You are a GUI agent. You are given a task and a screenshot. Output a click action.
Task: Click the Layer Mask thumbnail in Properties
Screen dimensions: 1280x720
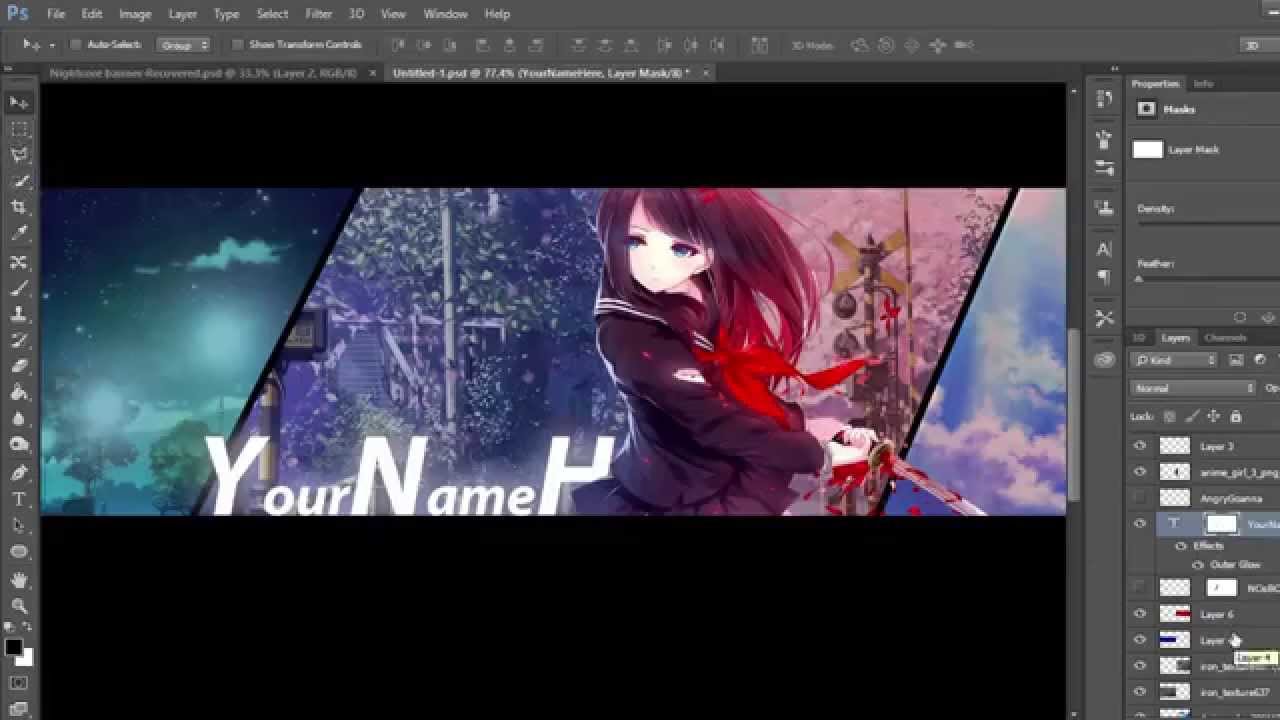pos(1147,149)
